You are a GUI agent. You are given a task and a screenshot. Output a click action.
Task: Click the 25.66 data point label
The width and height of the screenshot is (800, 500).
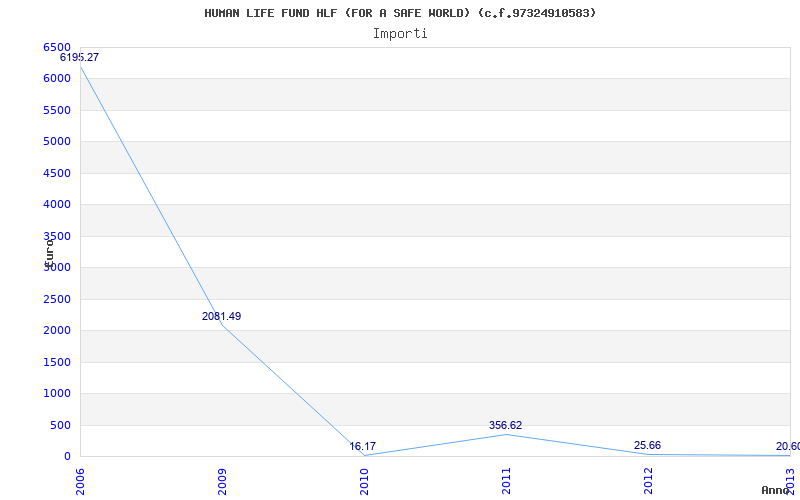click(647, 445)
